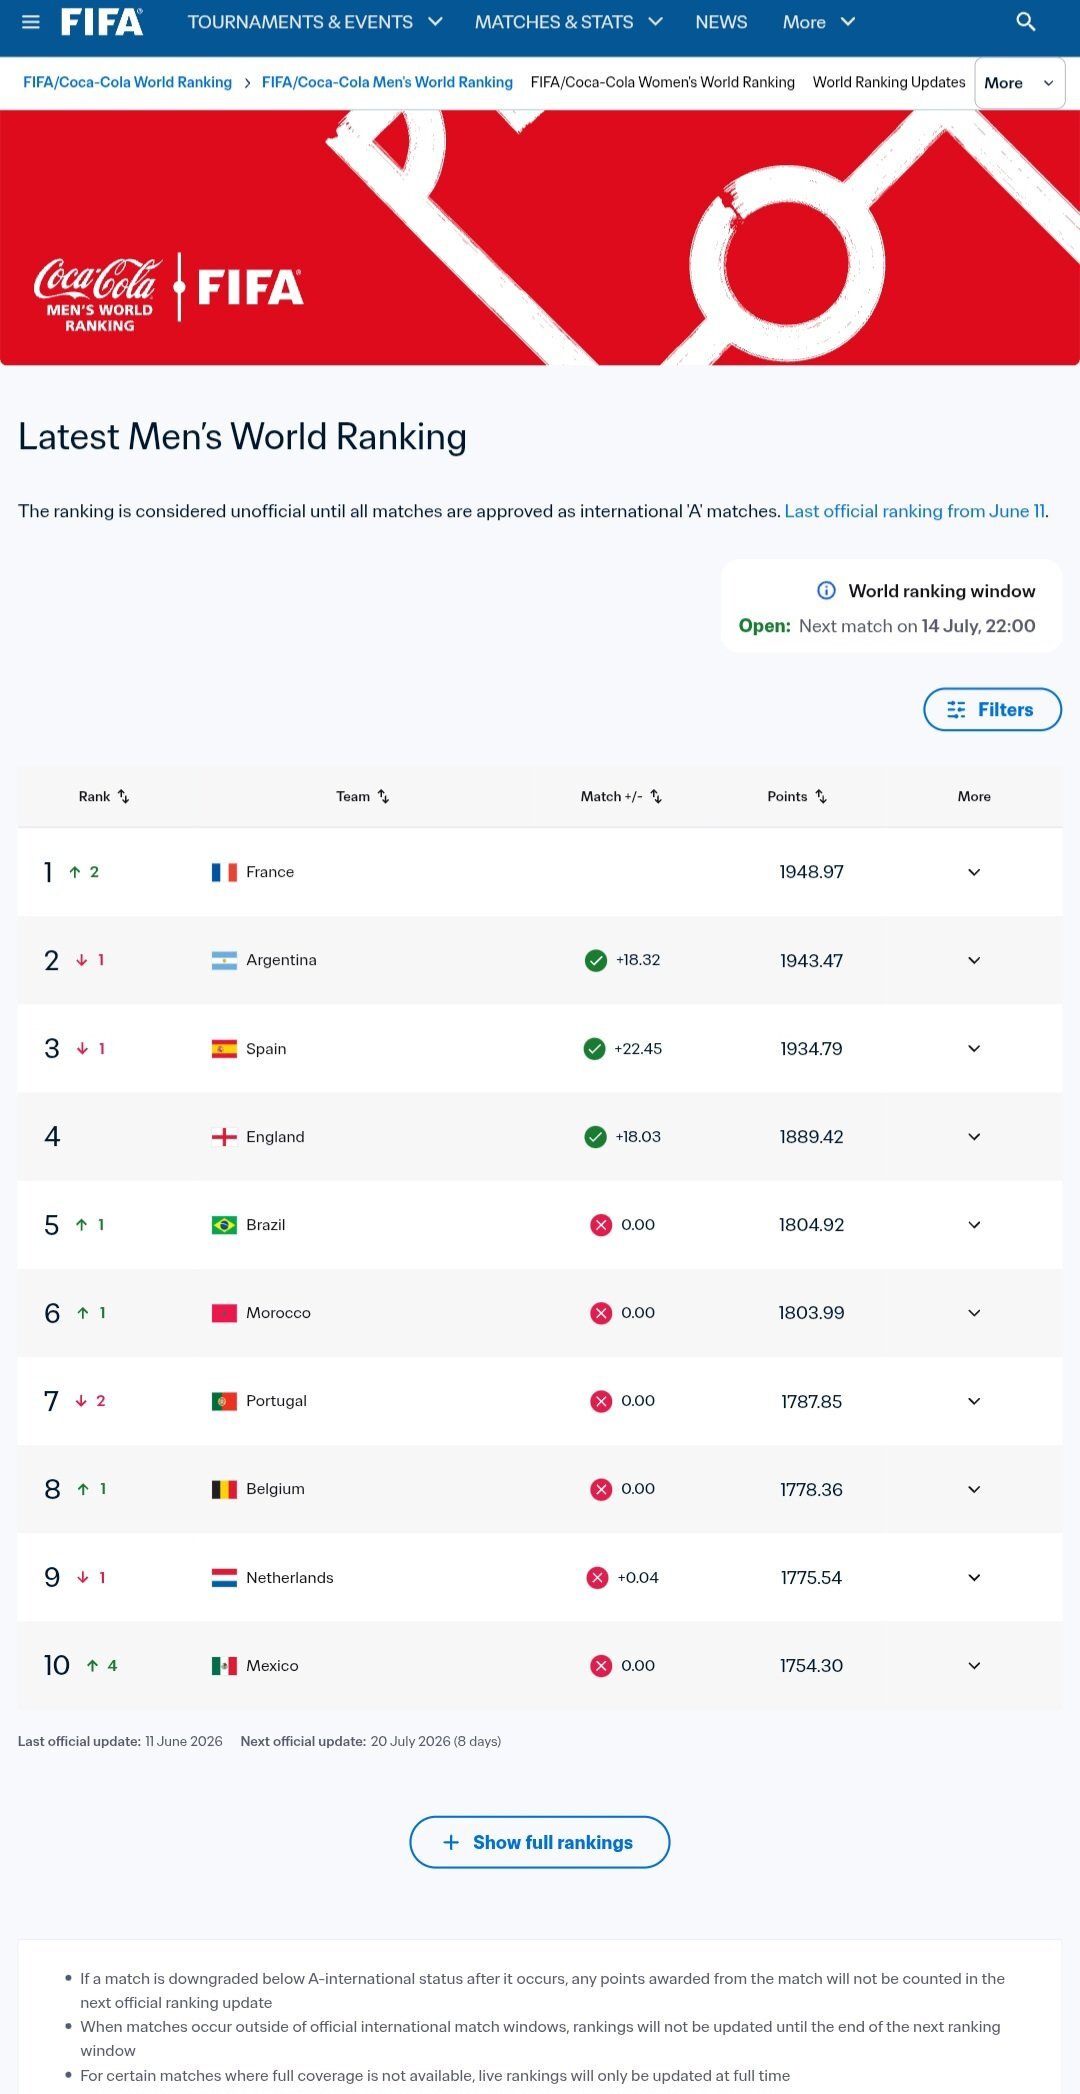
Task: Open the More dropdown in sub-navigation
Action: [1019, 83]
